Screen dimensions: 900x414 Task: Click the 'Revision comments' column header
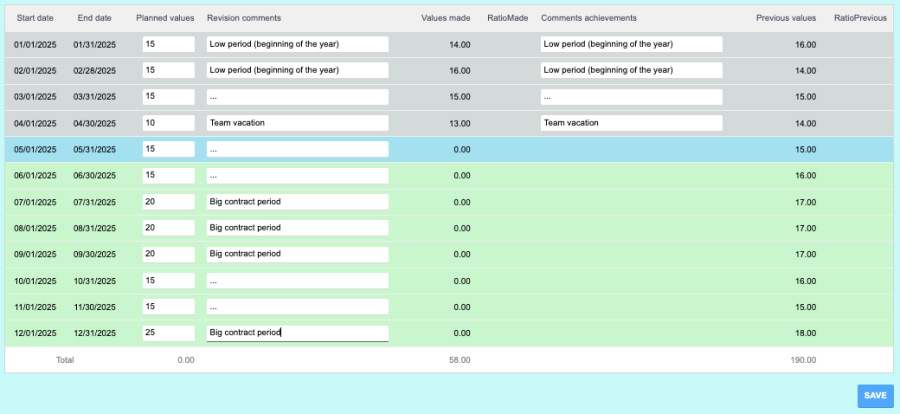[244, 18]
